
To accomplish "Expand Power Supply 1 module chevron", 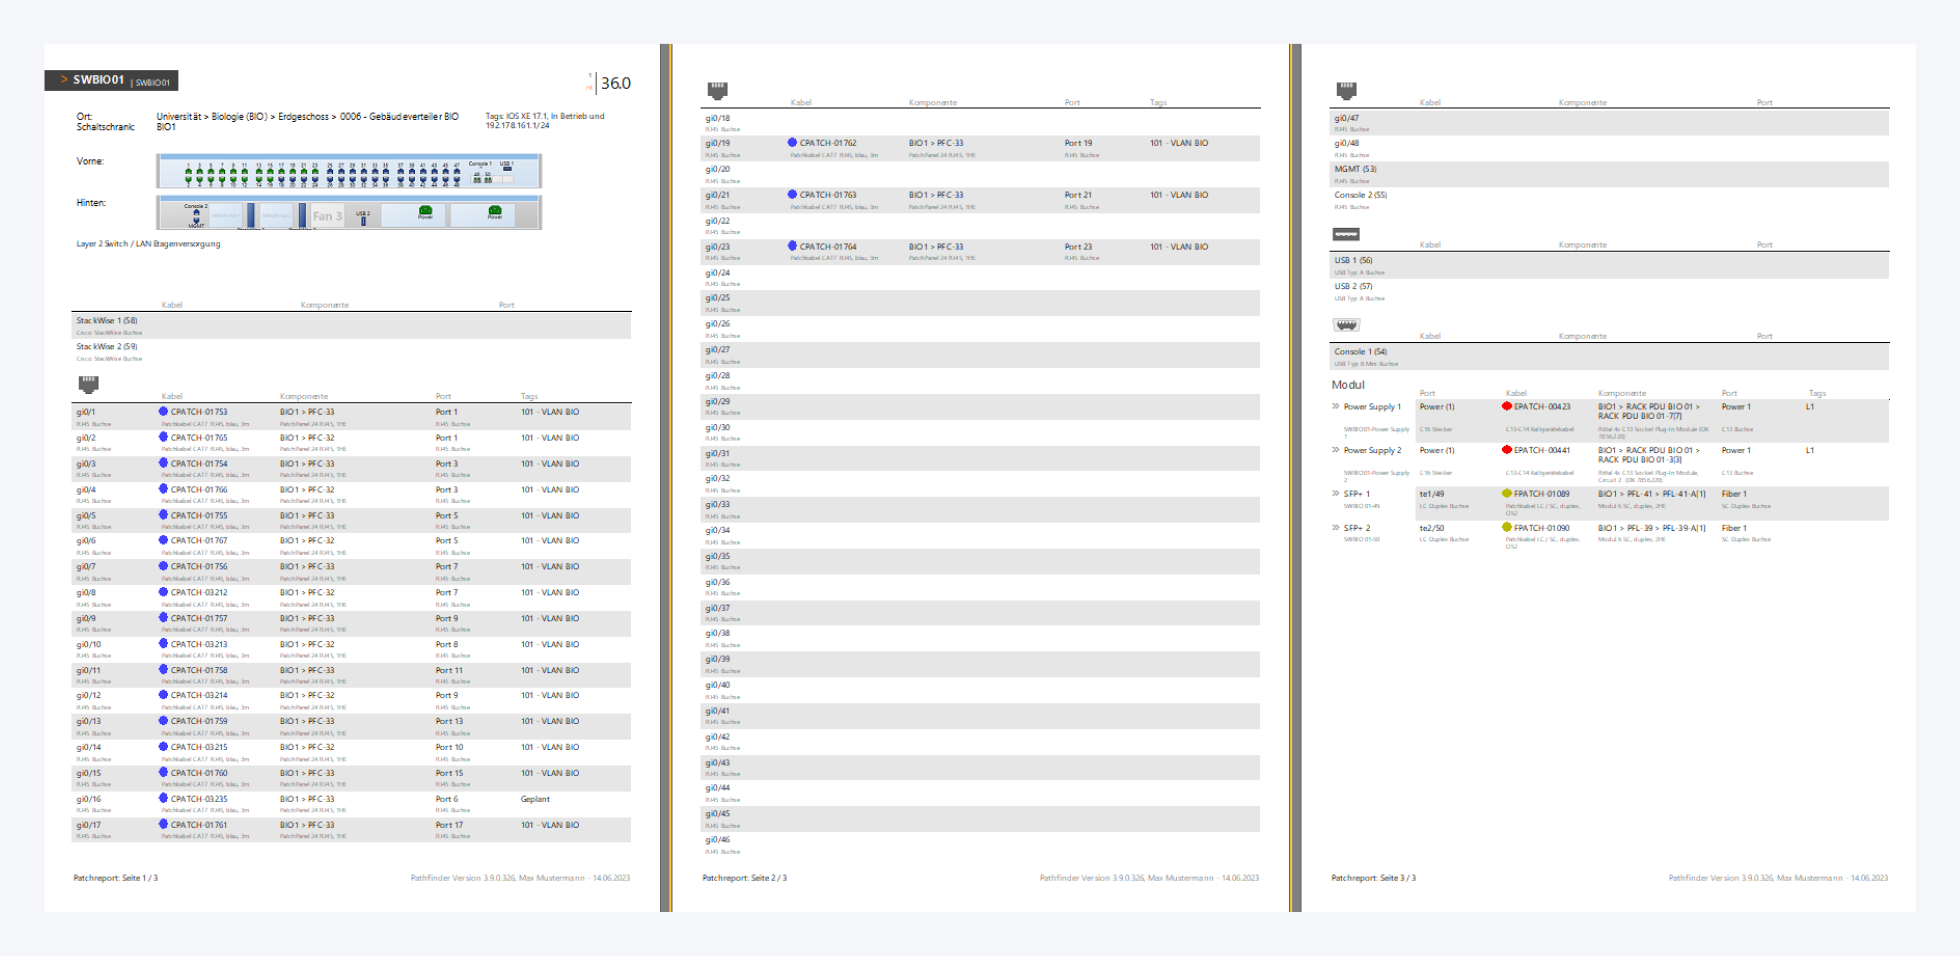I will tap(1336, 407).
